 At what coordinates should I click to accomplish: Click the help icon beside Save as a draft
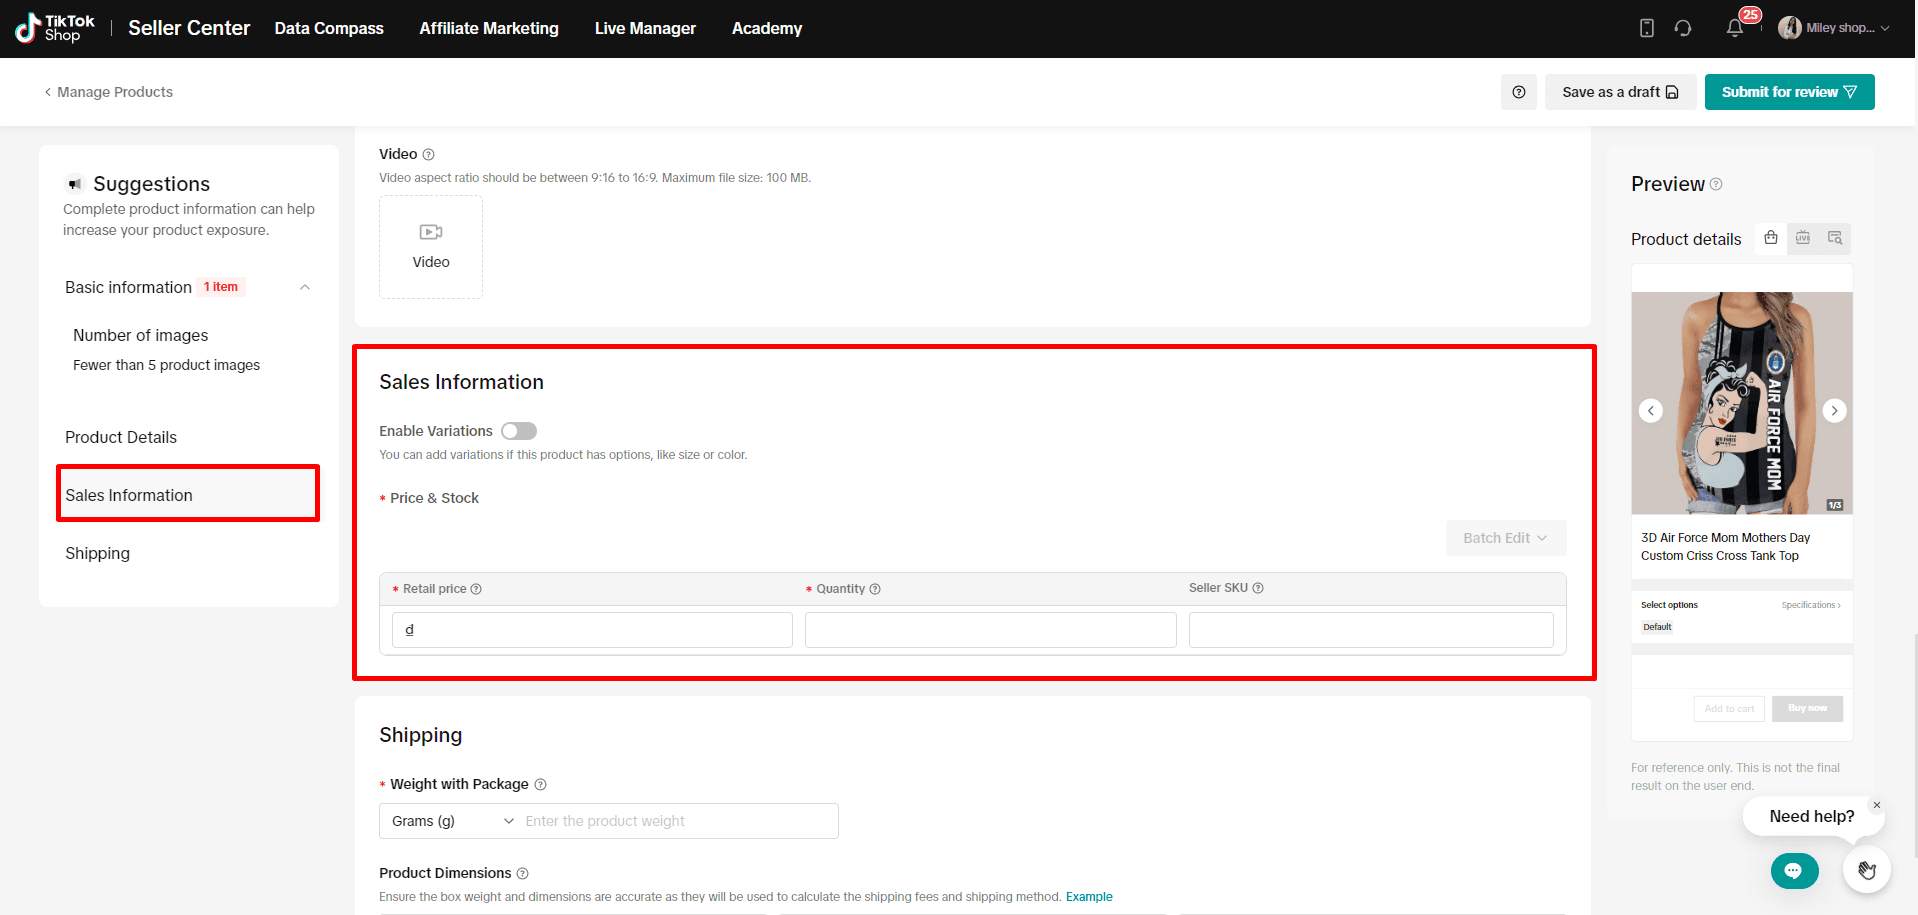(x=1519, y=92)
